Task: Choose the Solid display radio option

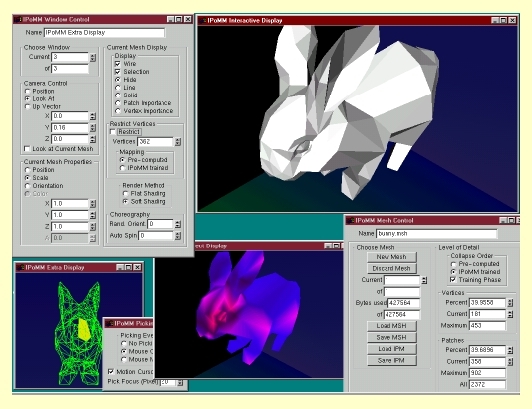Action: (x=118, y=95)
